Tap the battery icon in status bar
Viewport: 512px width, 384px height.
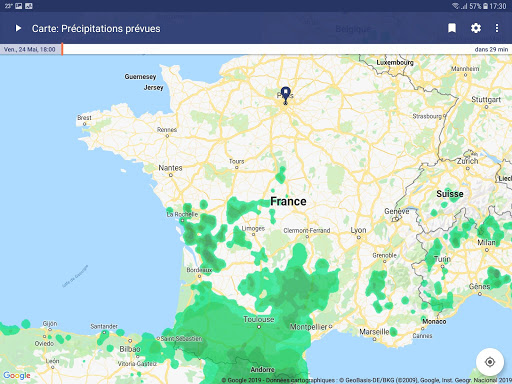[485, 6]
